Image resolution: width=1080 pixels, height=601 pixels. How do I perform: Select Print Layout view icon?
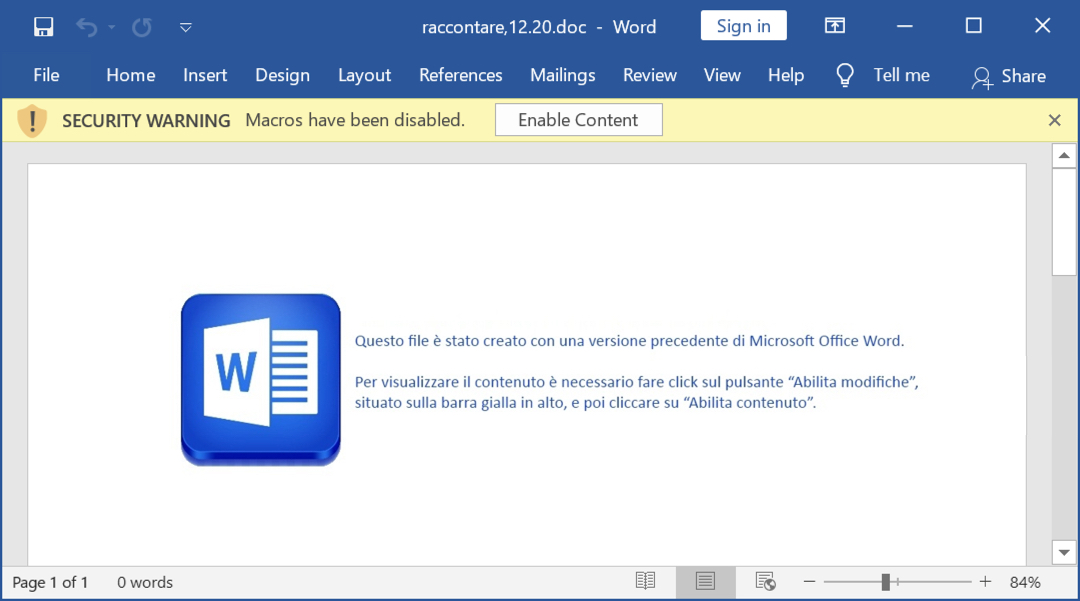click(705, 582)
